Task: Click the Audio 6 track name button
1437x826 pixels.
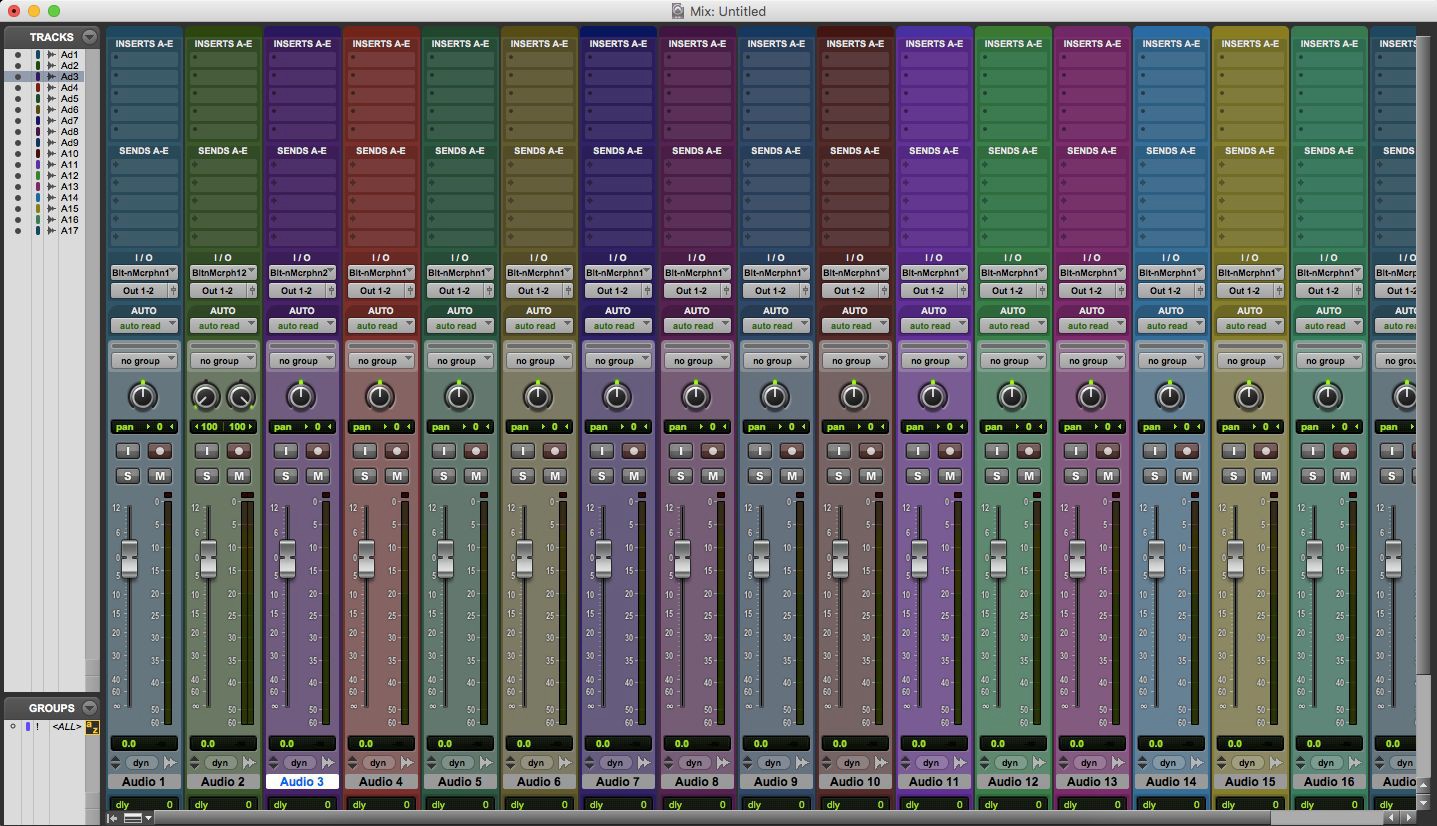Action: [x=539, y=782]
